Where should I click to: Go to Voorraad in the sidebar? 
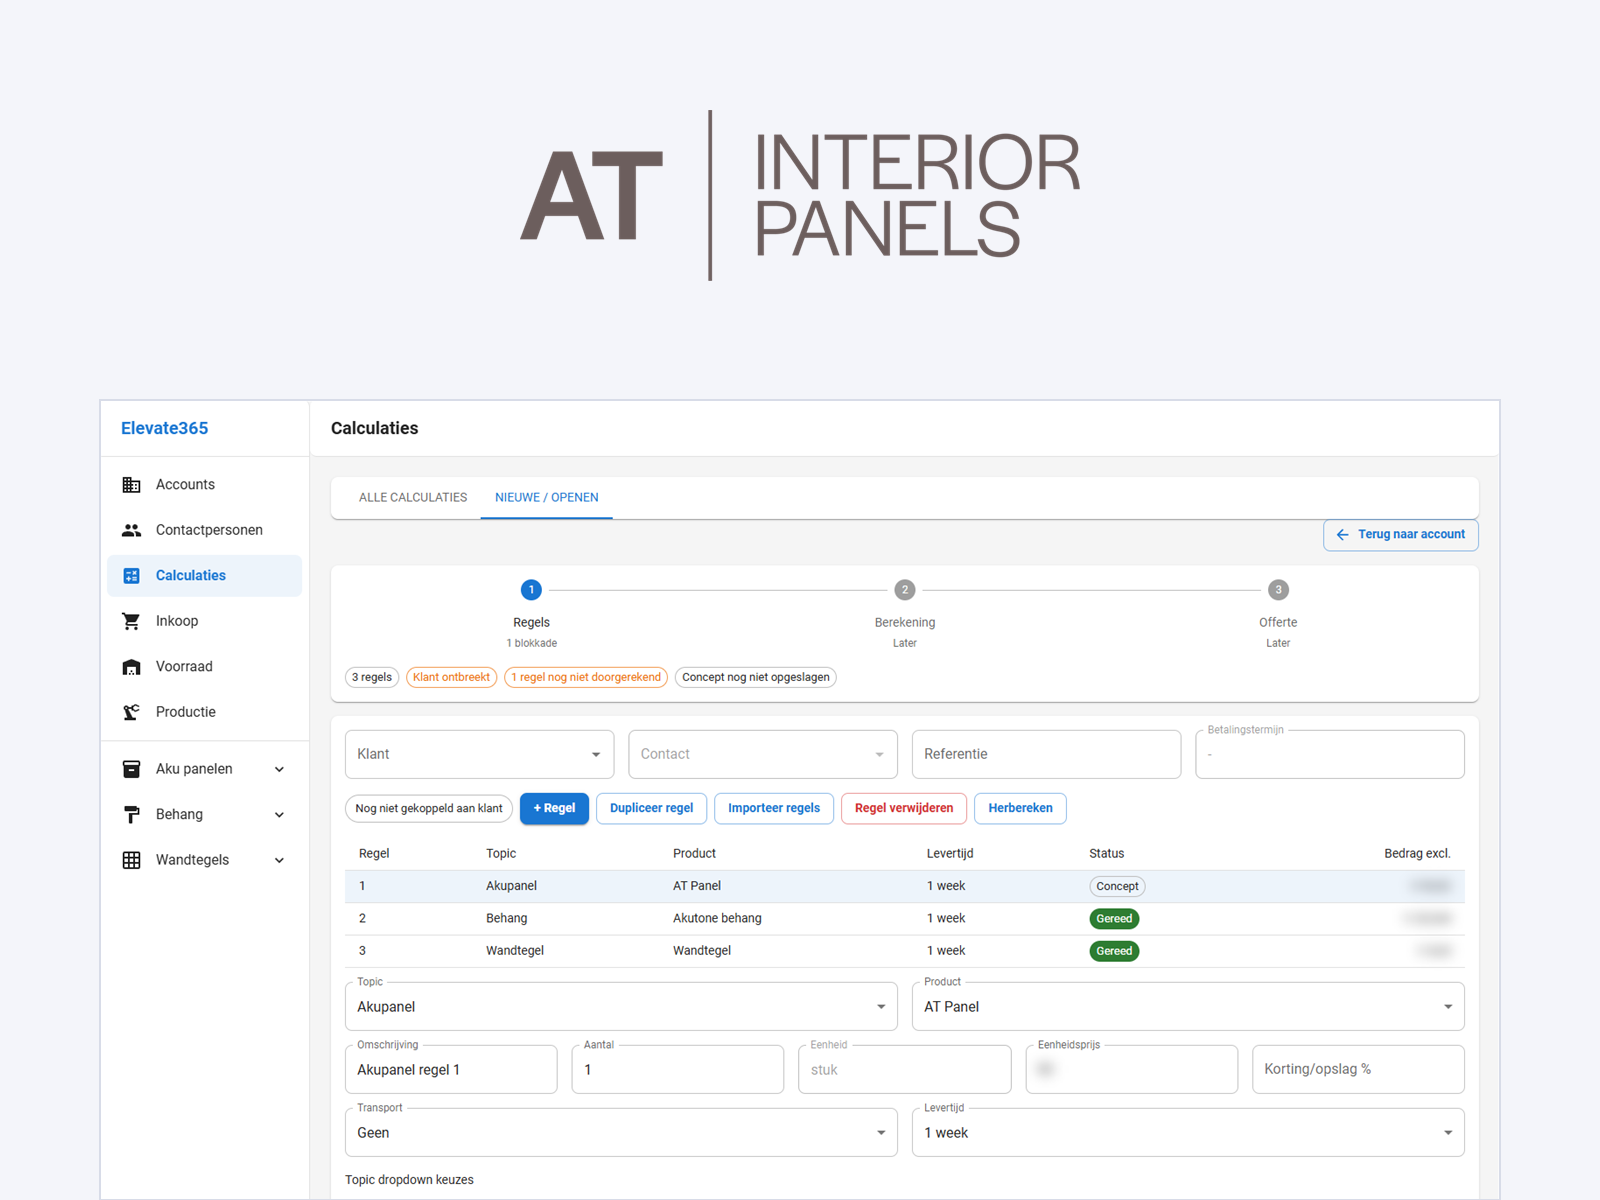[205, 667]
